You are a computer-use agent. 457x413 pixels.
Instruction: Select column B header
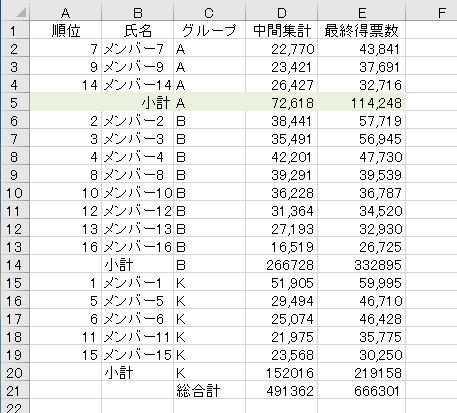point(137,13)
